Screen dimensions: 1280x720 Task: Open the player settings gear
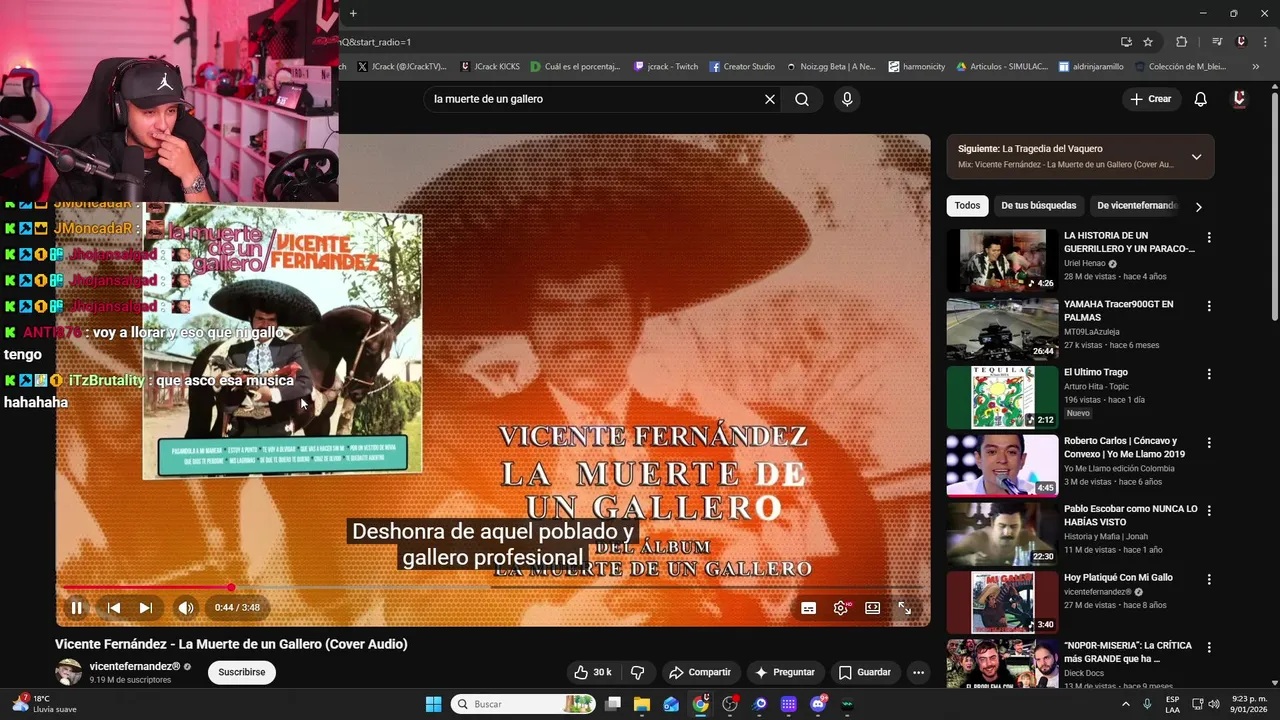[841, 608]
